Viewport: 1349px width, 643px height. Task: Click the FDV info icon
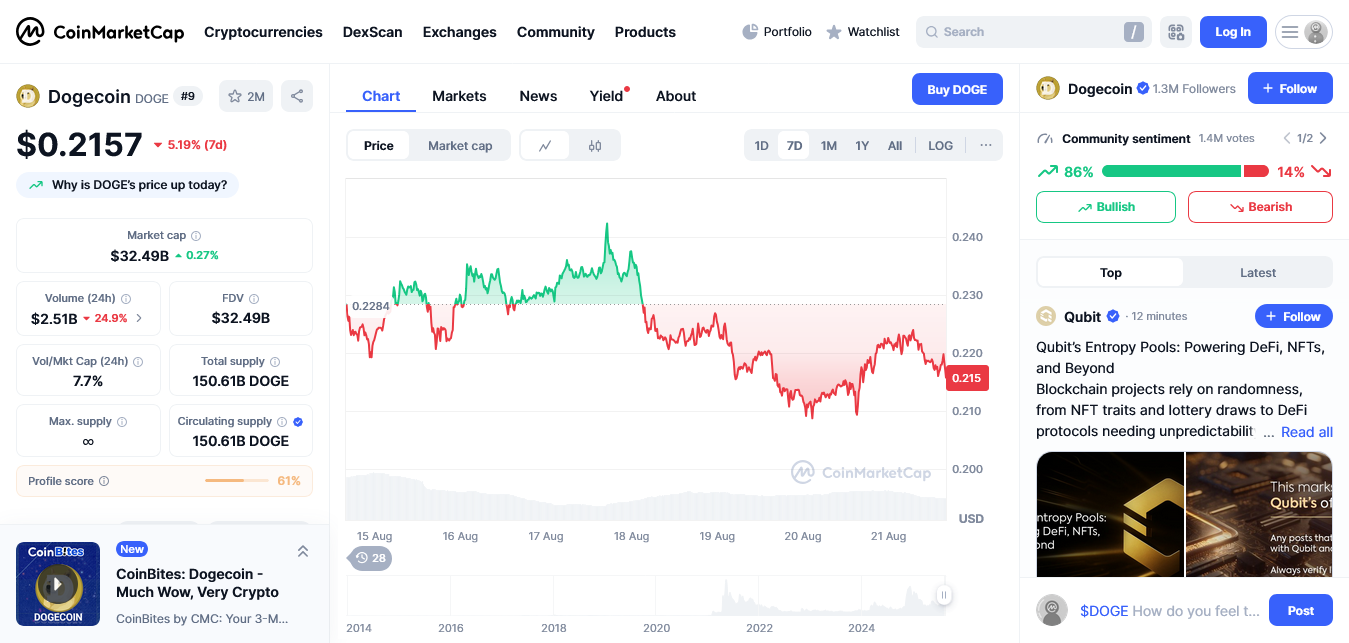[x=254, y=299]
